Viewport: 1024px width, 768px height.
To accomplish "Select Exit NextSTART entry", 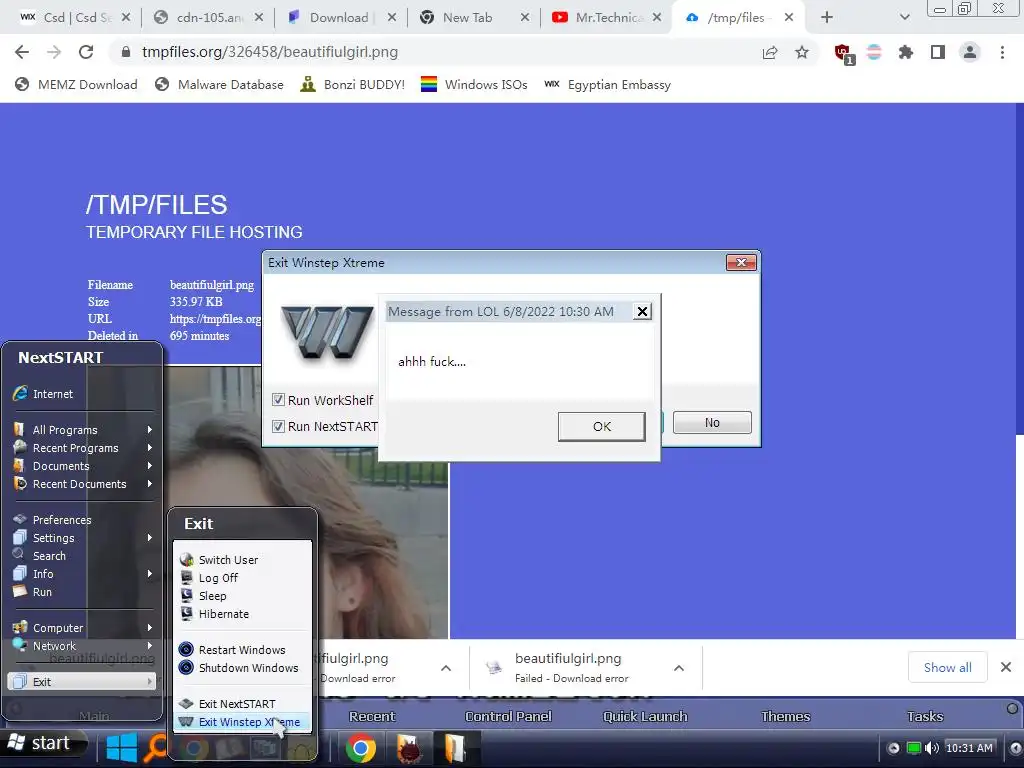I will pyautogui.click(x=242, y=703).
